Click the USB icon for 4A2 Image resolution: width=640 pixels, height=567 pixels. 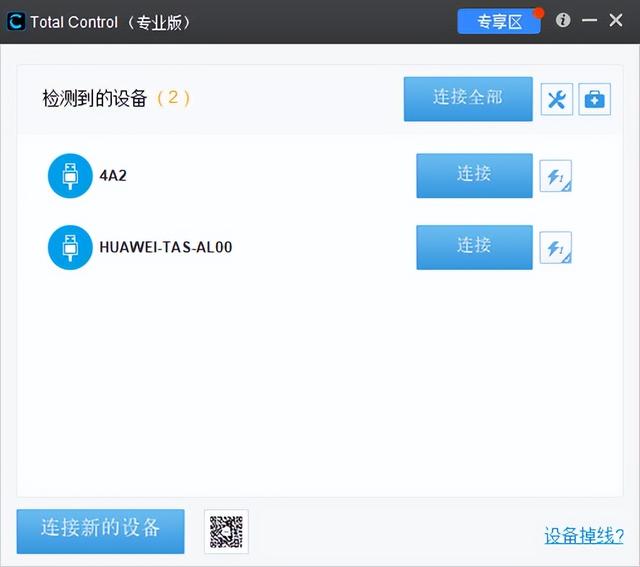[x=70, y=176]
